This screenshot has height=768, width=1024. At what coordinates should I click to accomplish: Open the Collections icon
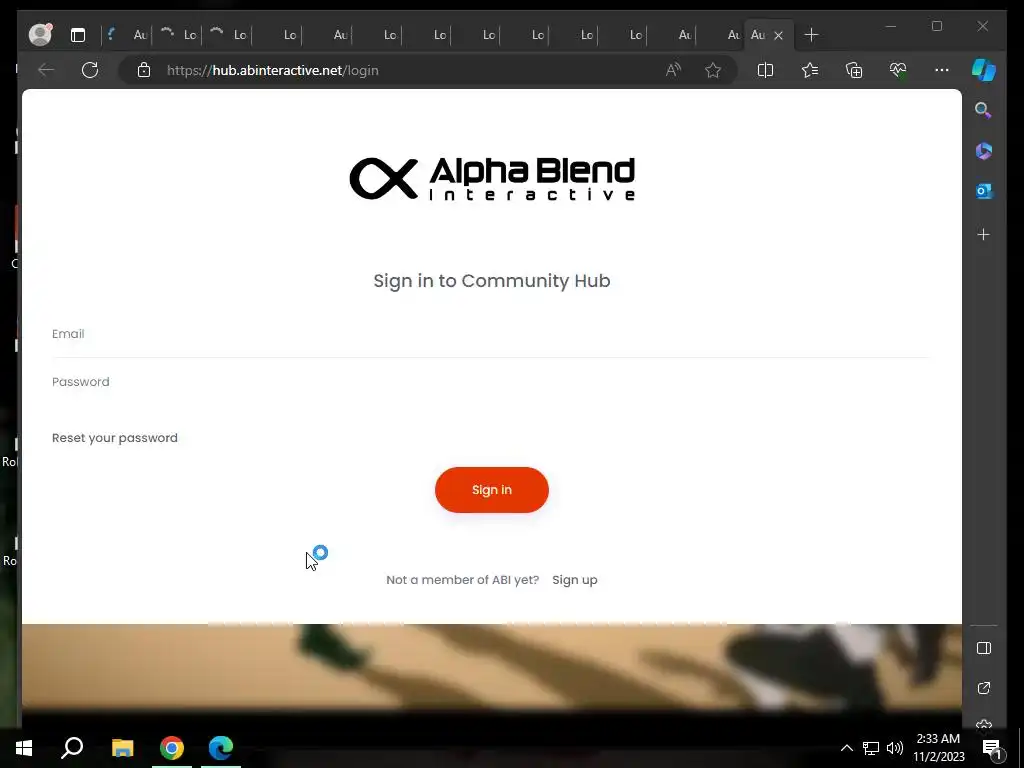854,70
